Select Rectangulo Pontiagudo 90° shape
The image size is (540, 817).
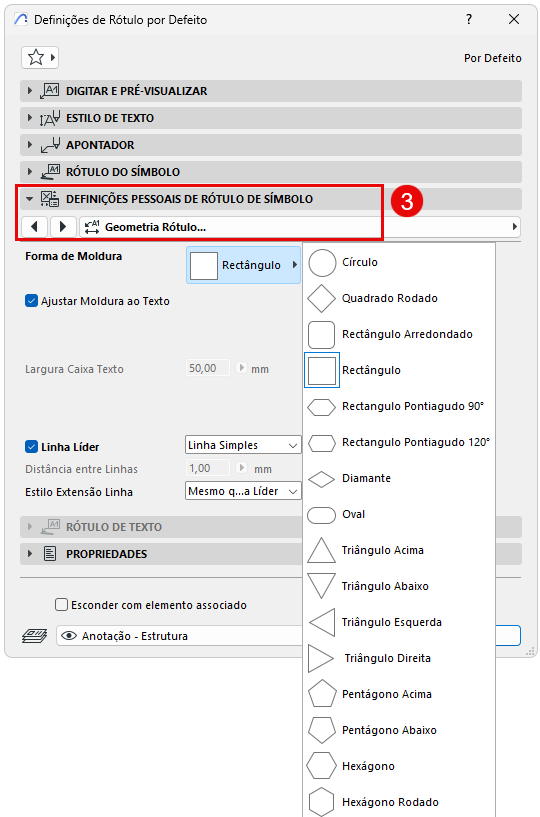(x=399, y=406)
